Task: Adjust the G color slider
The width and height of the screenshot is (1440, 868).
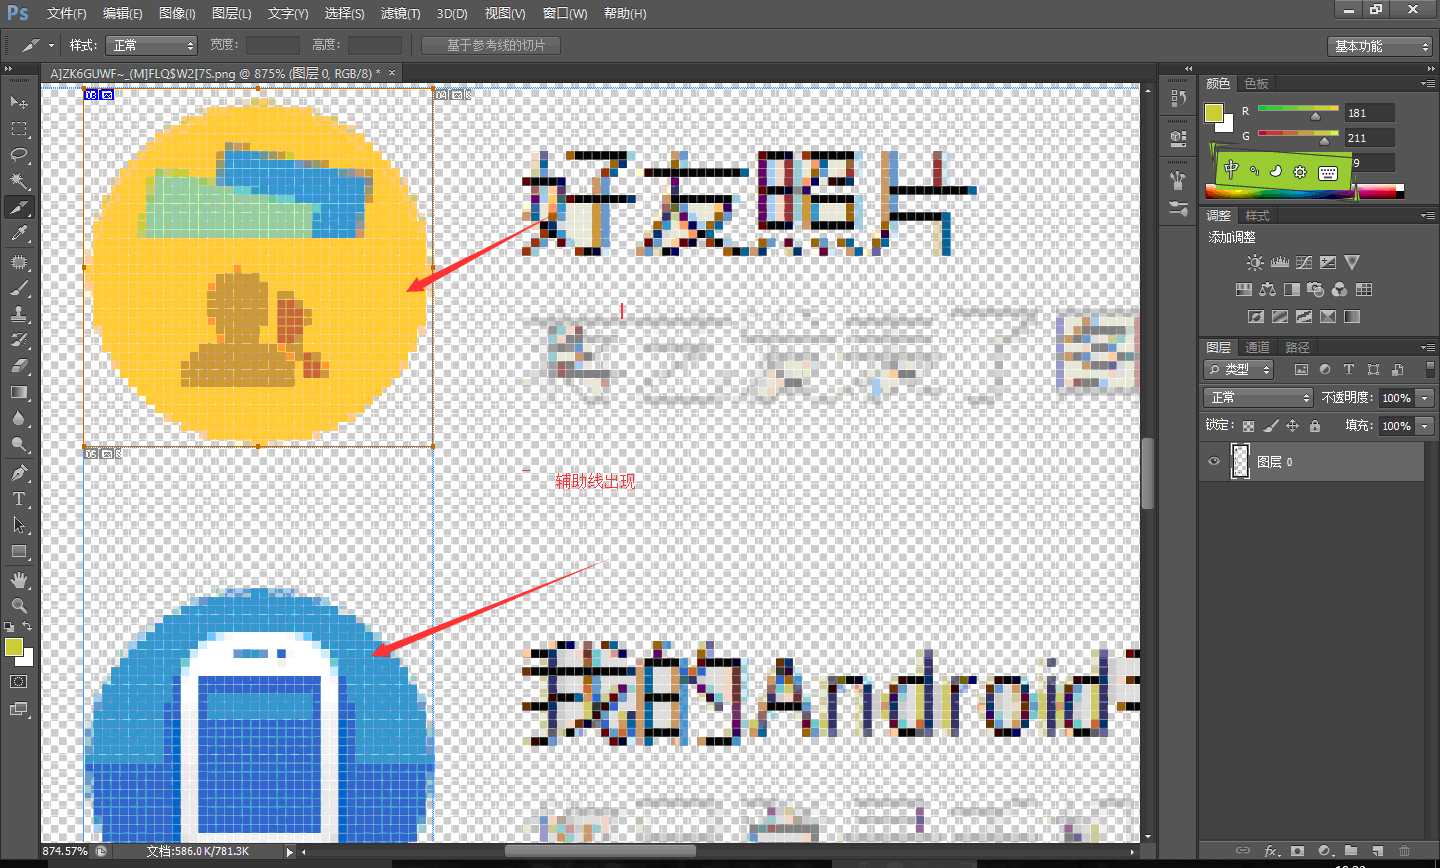Action: (1324, 141)
